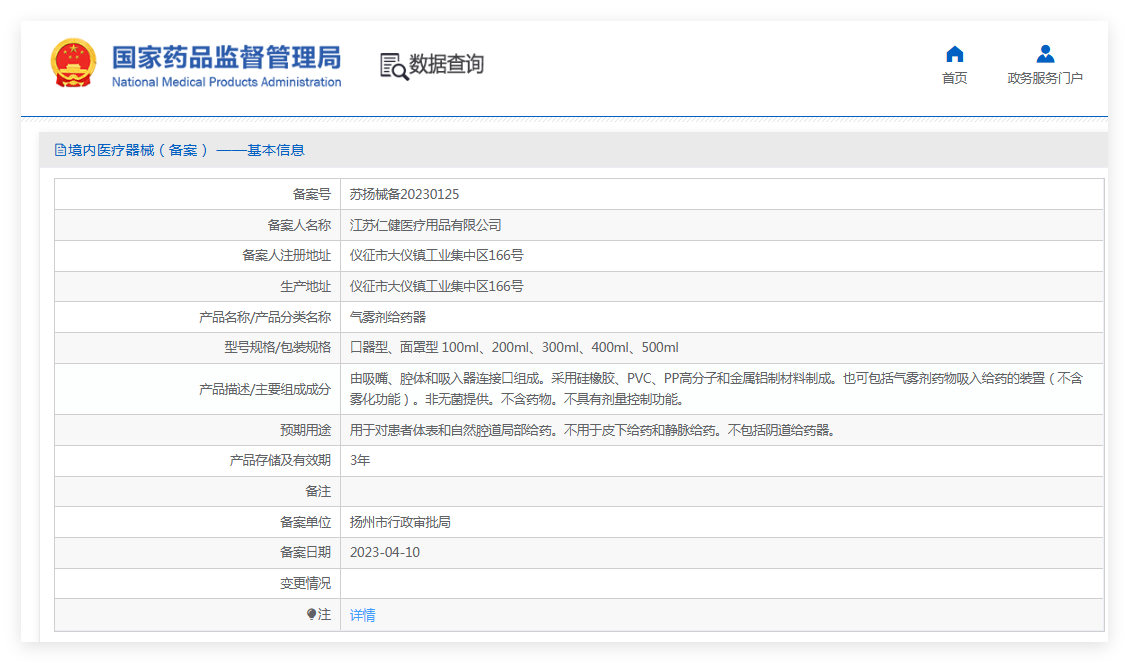Open the 首页 home icon
This screenshot has width=1129, height=663.
pyautogui.click(x=954, y=54)
